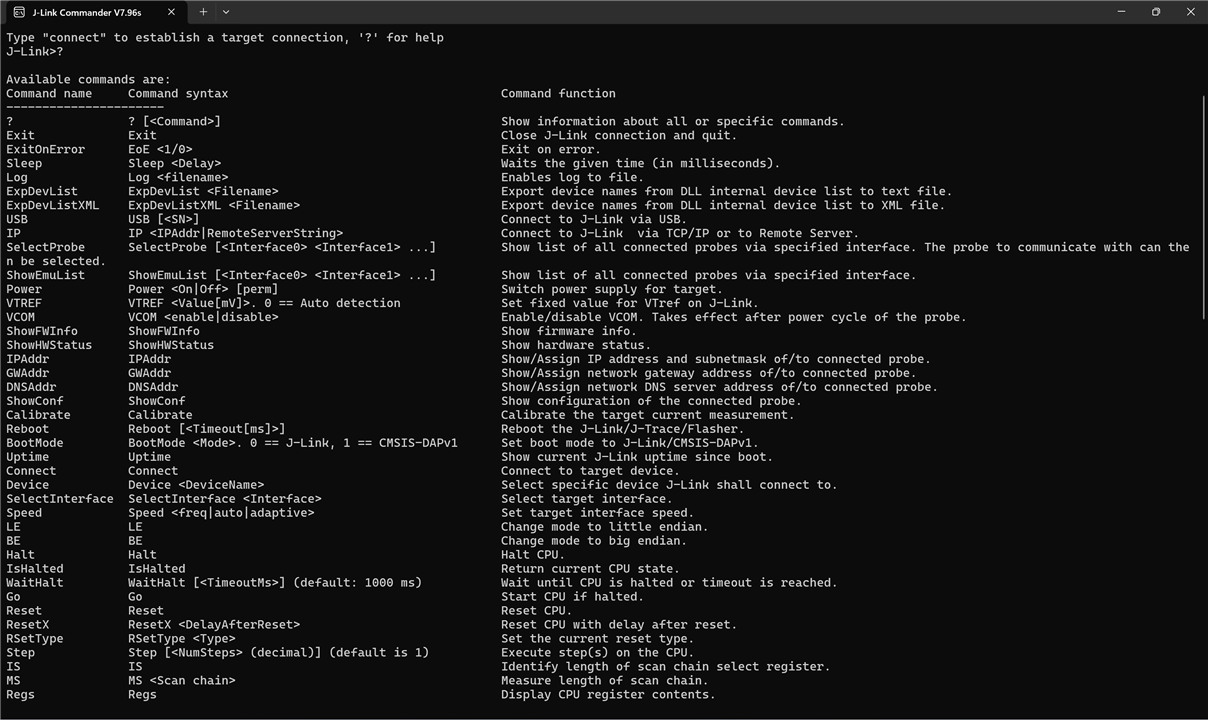Select the J-Link Commander V7.96s tab
The width and height of the screenshot is (1208, 720).
pos(86,12)
